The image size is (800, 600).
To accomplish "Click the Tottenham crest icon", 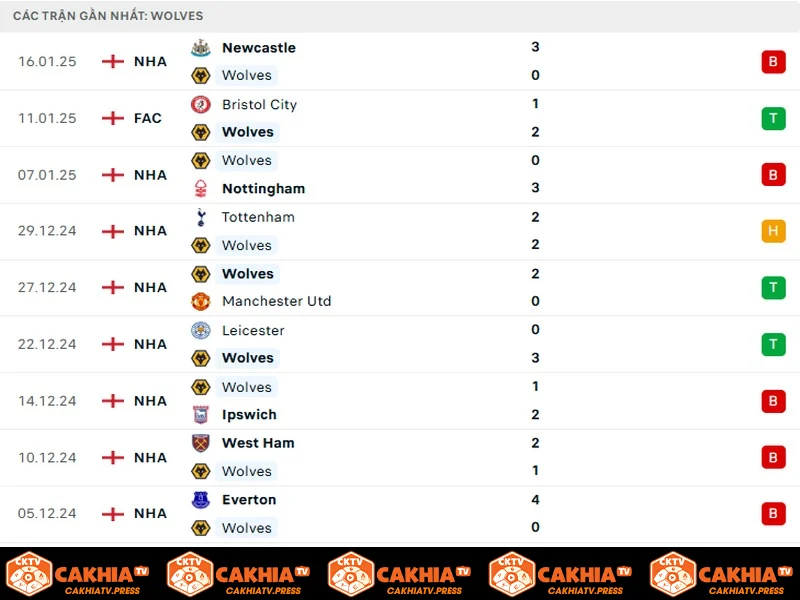I will (x=201, y=217).
